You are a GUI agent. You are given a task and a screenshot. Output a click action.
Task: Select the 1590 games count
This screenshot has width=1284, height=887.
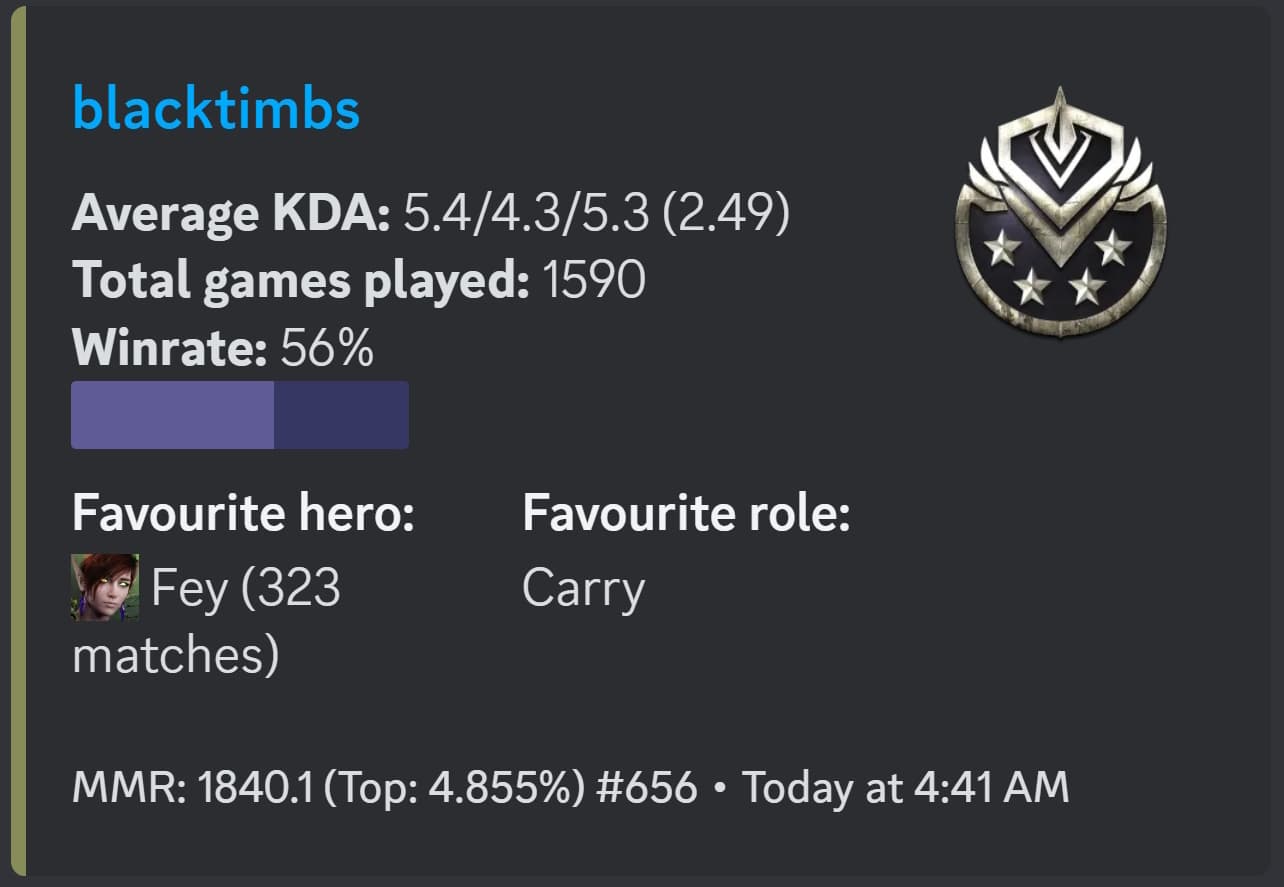pyautogui.click(x=594, y=281)
